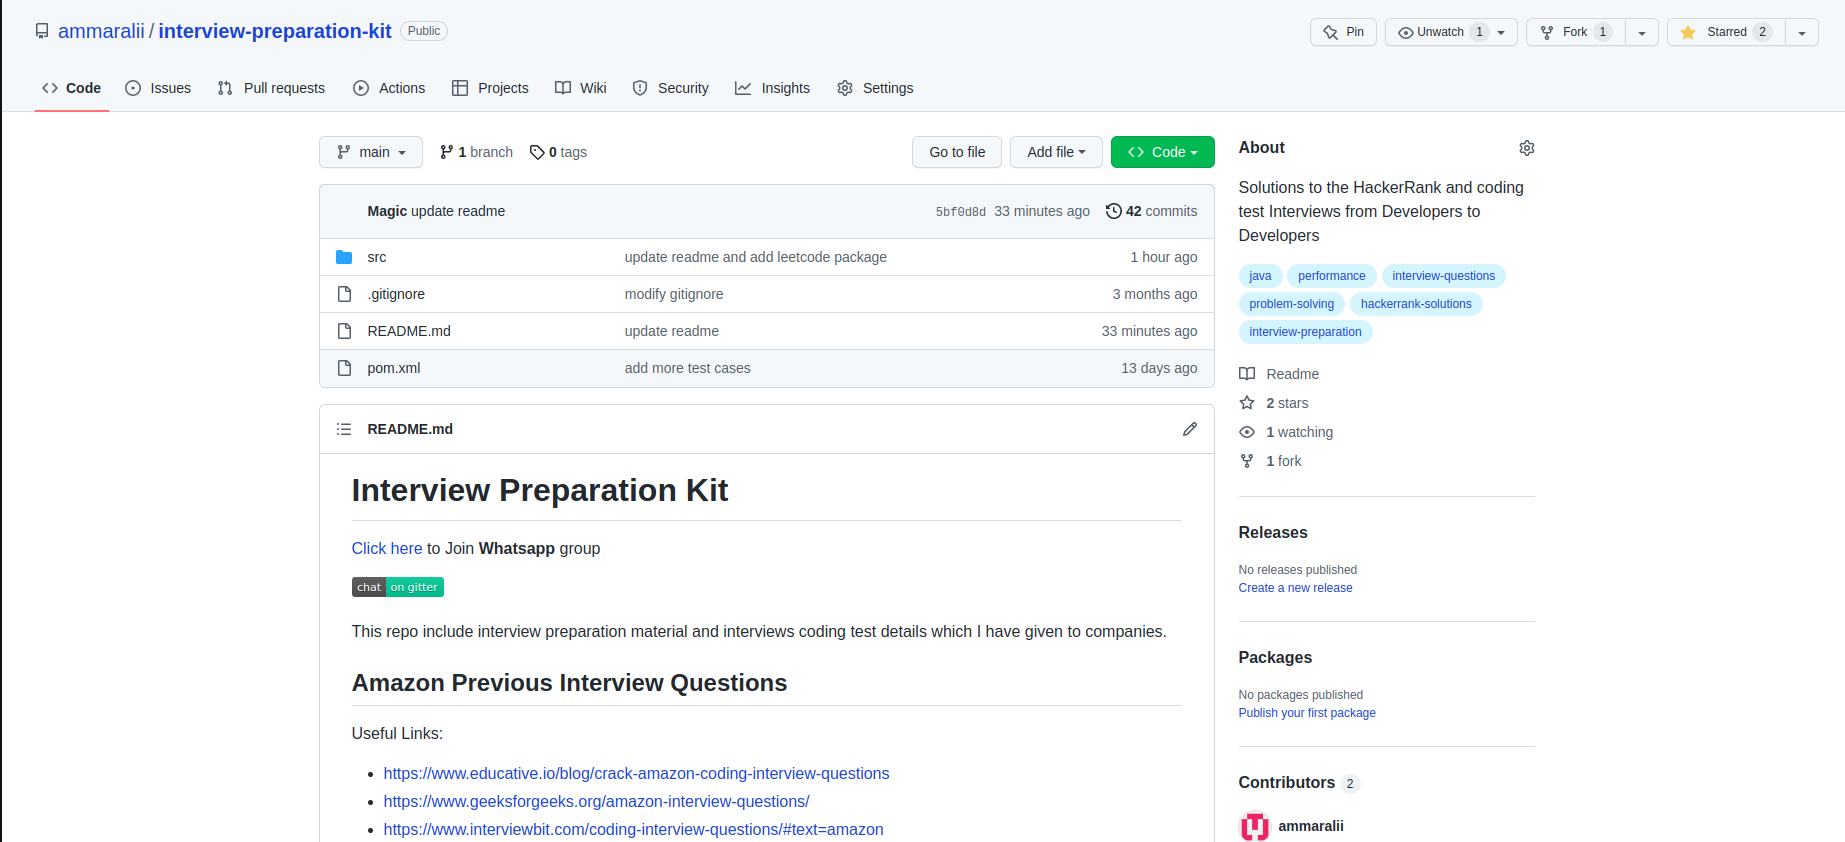The height and width of the screenshot is (842, 1845).
Task: Click the Go to file button
Action: 957,152
